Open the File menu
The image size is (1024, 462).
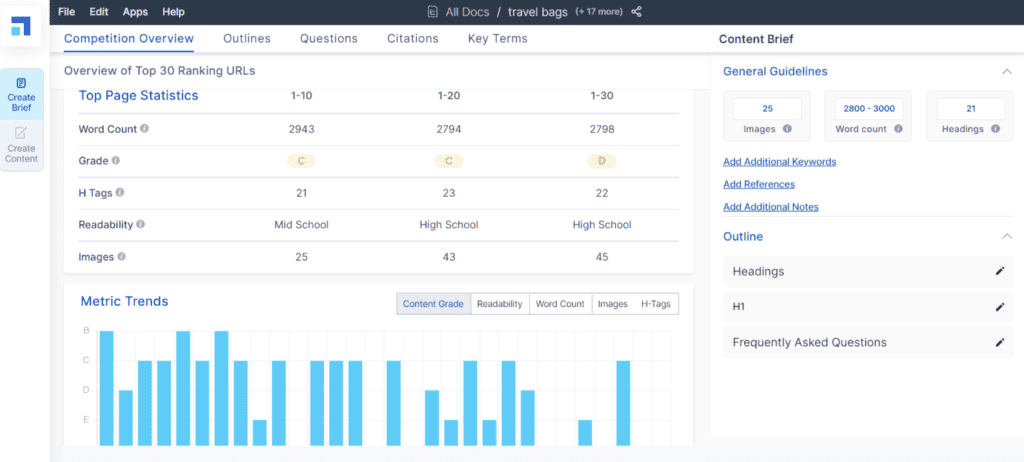tap(66, 12)
